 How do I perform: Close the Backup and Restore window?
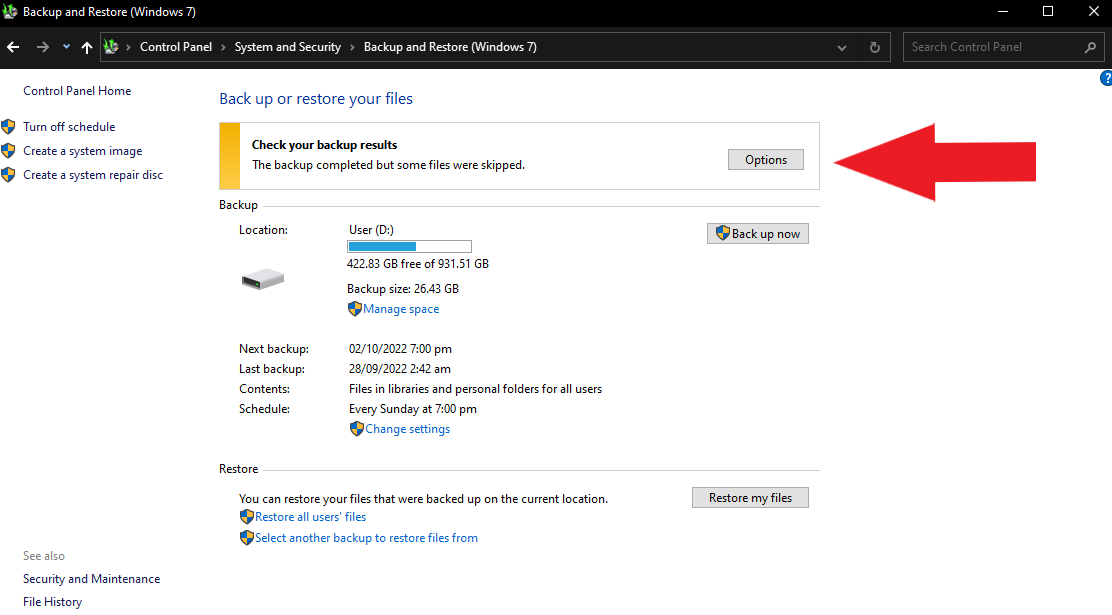click(x=1094, y=11)
